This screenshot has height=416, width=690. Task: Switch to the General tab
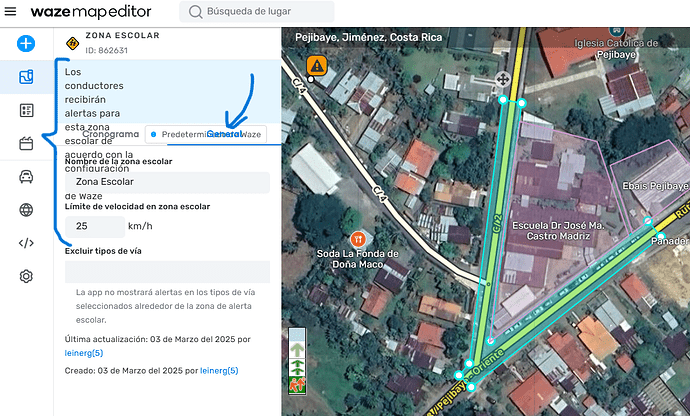point(224,134)
